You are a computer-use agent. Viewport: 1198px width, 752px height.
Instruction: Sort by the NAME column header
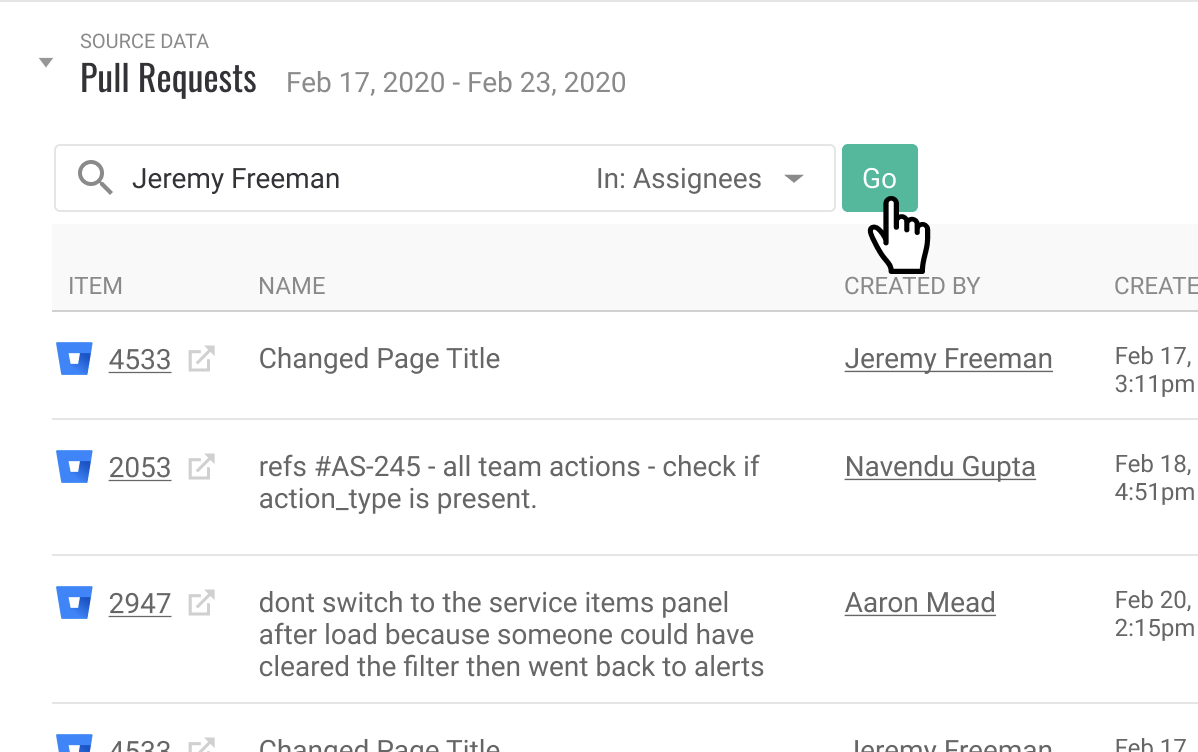coord(292,286)
